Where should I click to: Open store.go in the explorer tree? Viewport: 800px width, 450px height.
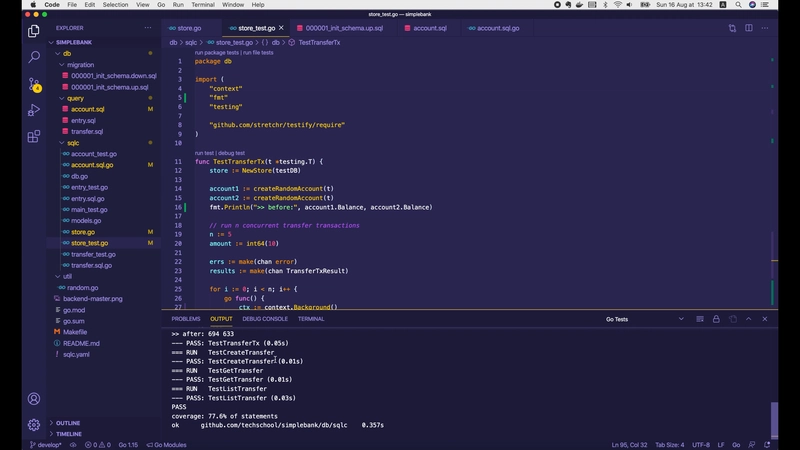(83, 232)
